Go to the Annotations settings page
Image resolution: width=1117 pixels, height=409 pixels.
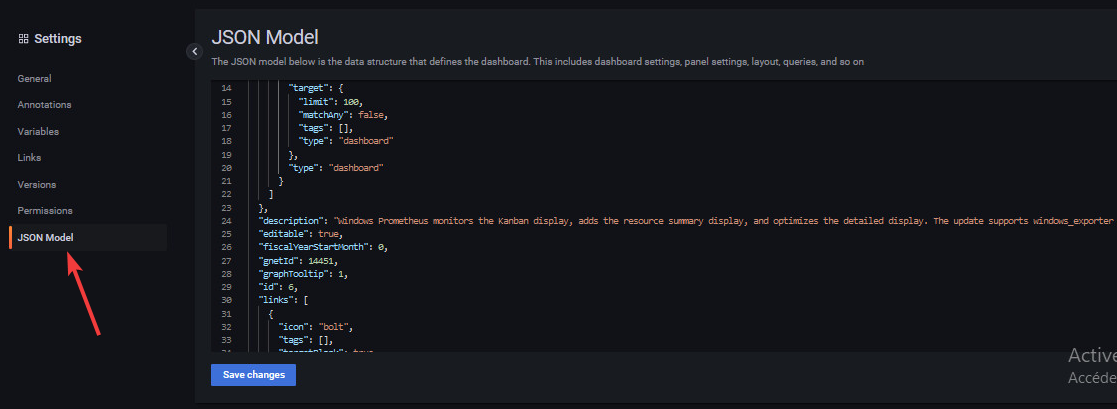[44, 105]
